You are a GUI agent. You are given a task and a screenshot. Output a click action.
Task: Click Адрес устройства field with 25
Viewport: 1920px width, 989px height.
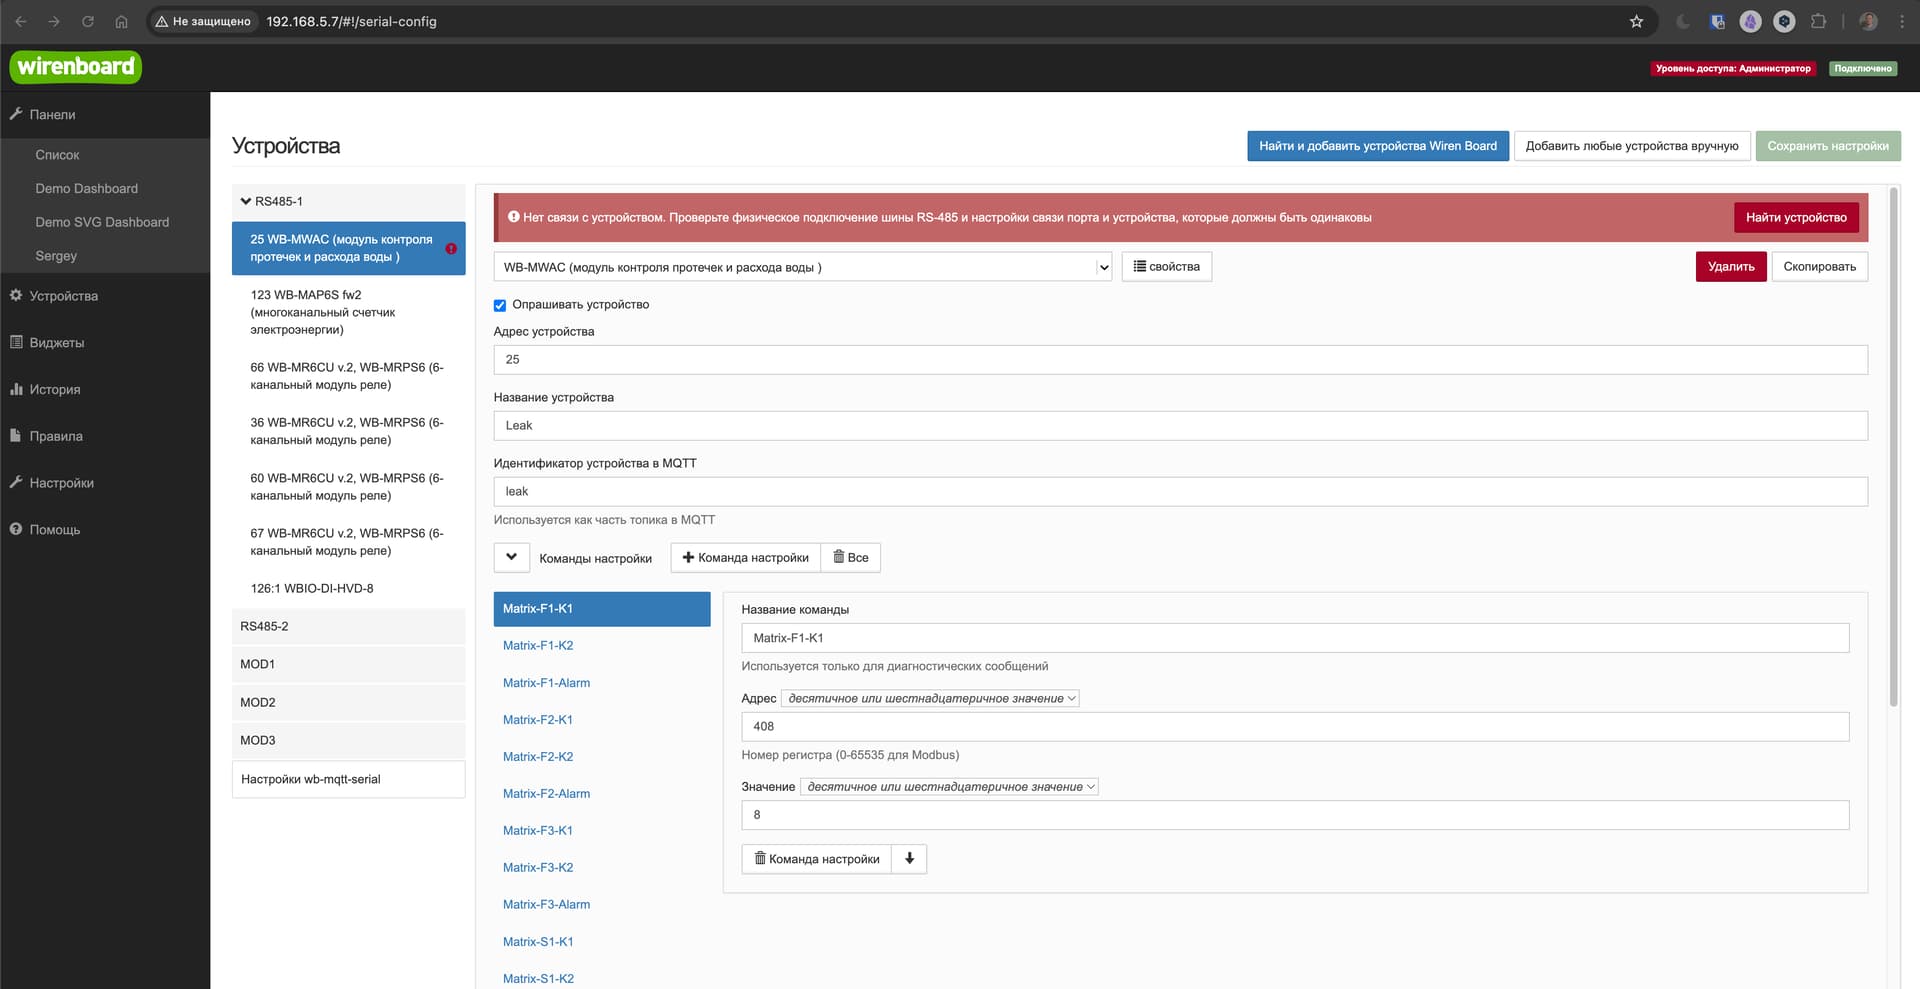[x=1181, y=360]
